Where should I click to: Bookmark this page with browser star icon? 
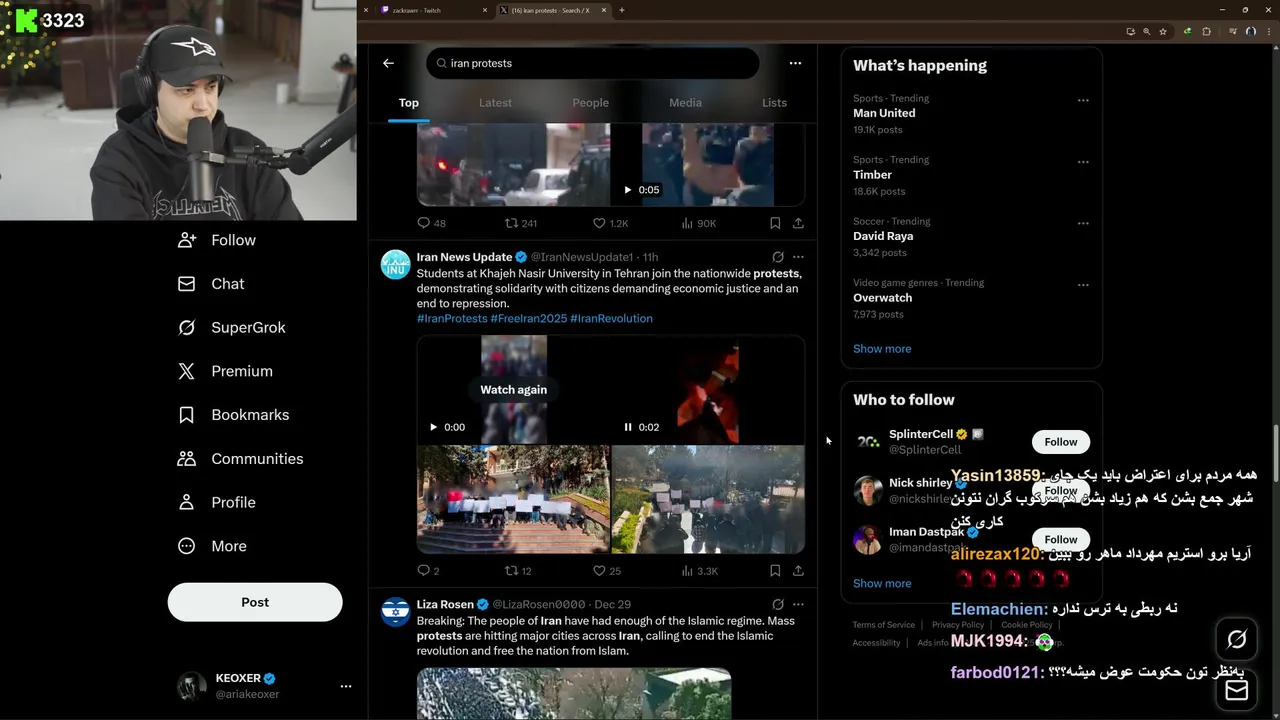(x=1163, y=31)
